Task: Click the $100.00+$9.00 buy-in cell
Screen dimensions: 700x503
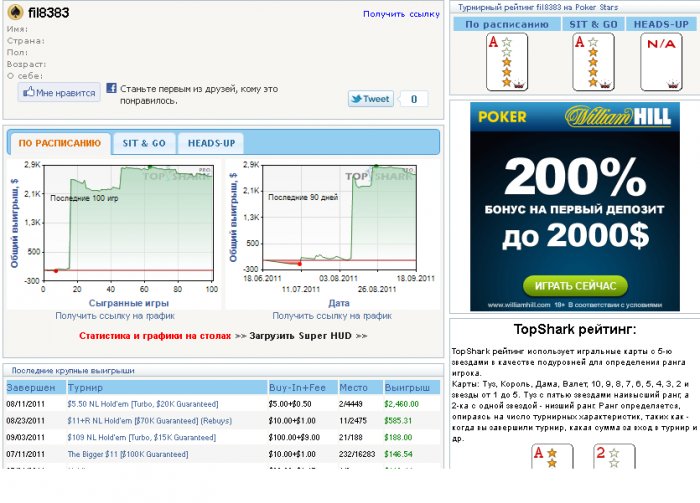Action: 294,437
